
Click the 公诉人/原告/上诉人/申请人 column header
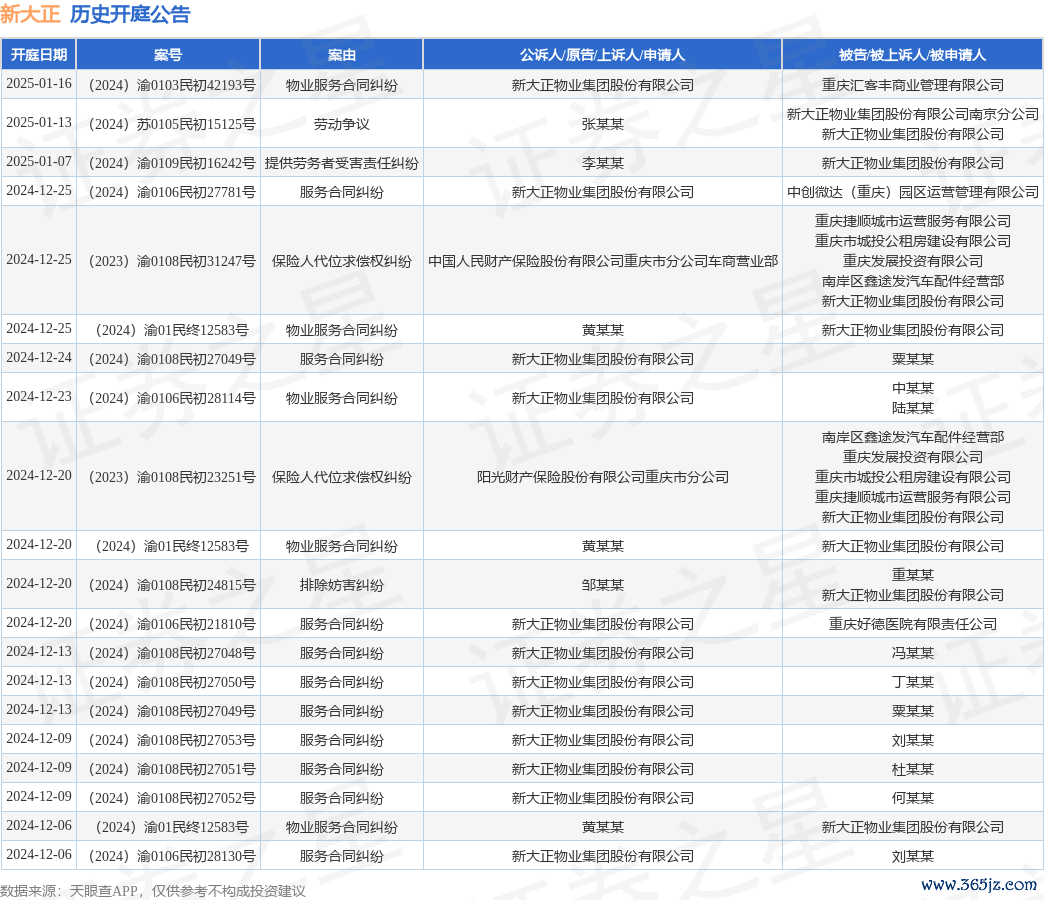click(x=603, y=55)
